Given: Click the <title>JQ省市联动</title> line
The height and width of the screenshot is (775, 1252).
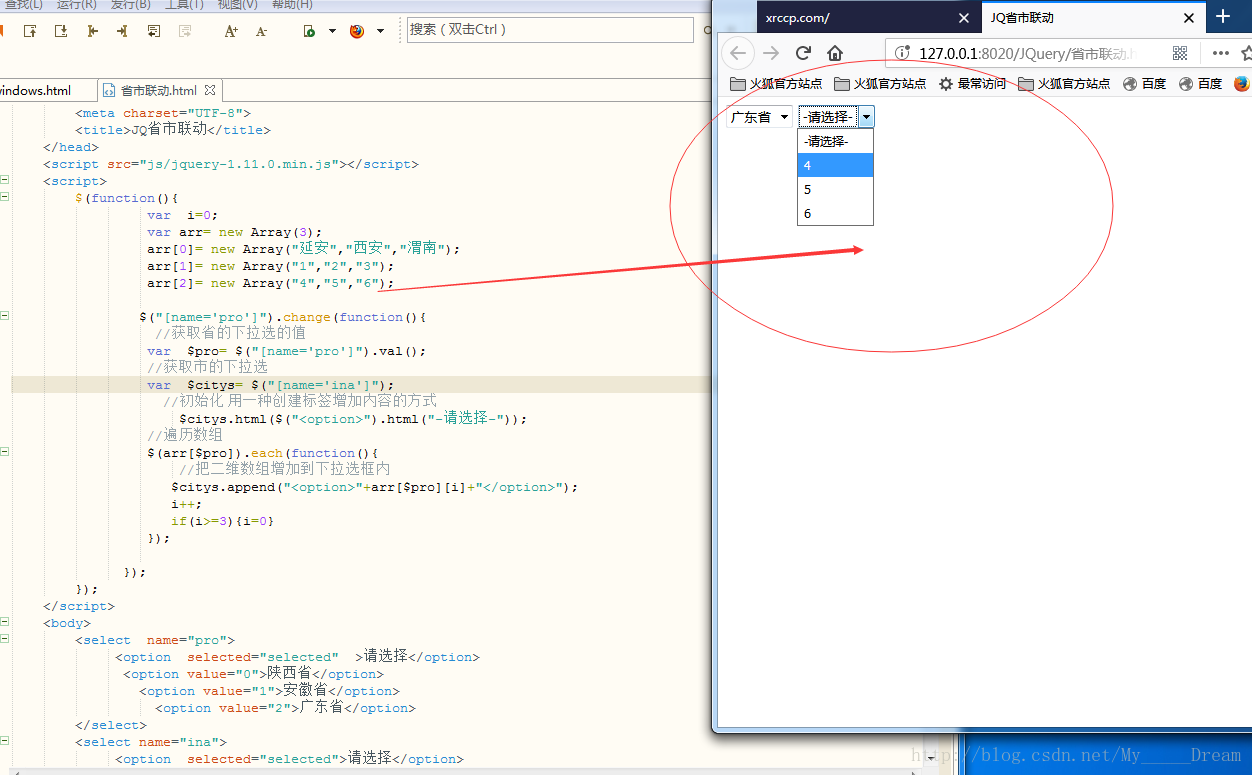Looking at the screenshot, I should click(x=173, y=130).
